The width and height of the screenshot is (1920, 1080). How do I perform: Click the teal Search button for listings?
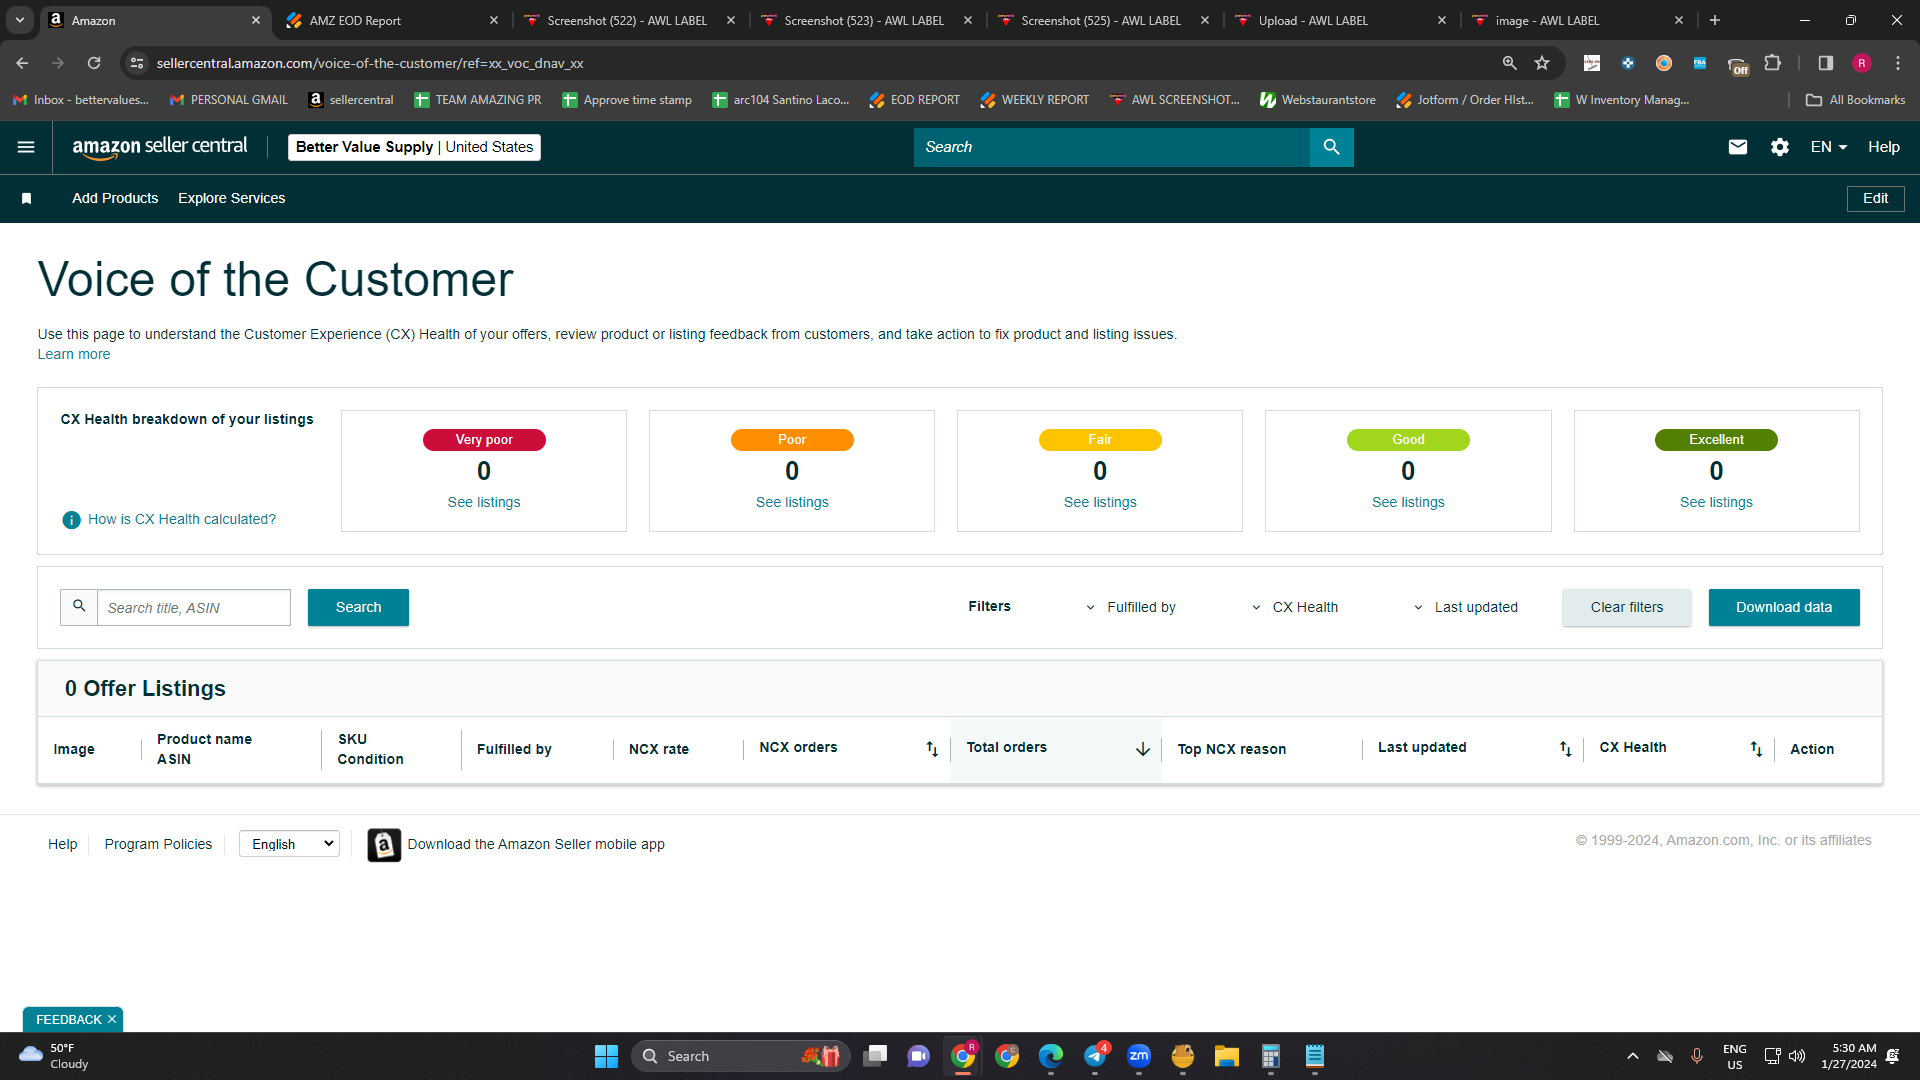pos(358,608)
